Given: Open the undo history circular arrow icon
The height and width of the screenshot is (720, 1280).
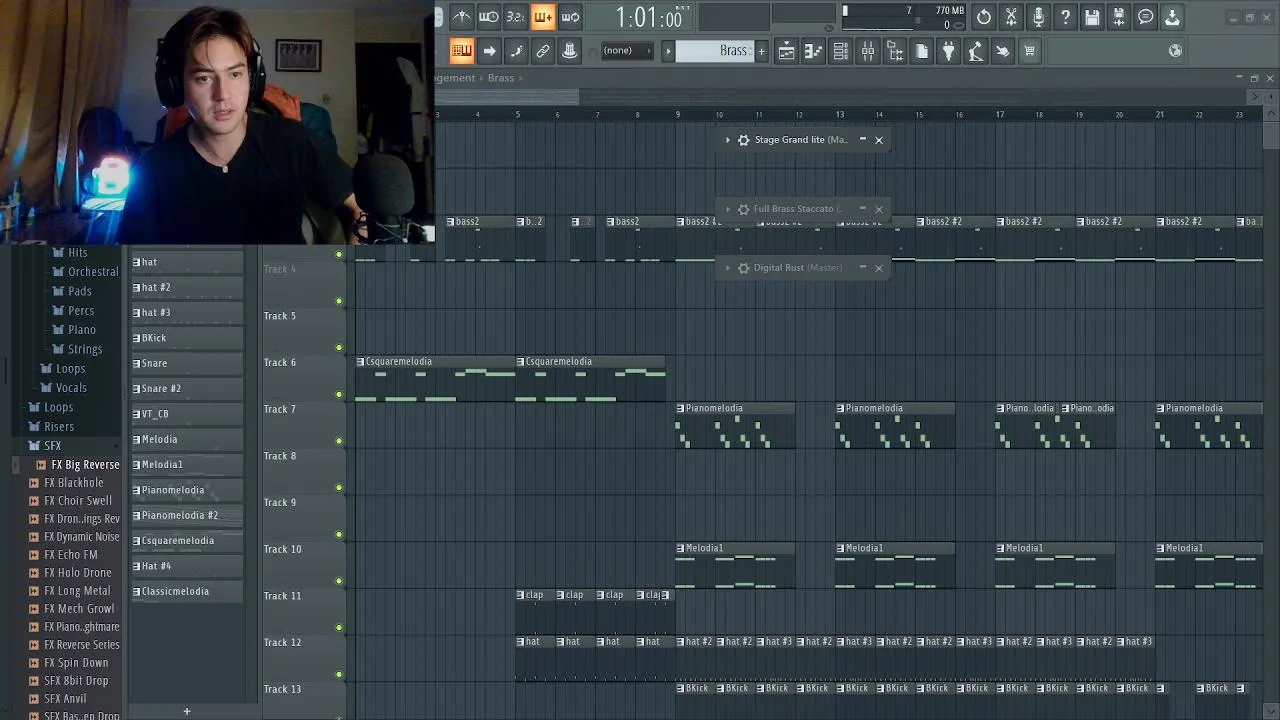Looking at the screenshot, I should point(984,17).
